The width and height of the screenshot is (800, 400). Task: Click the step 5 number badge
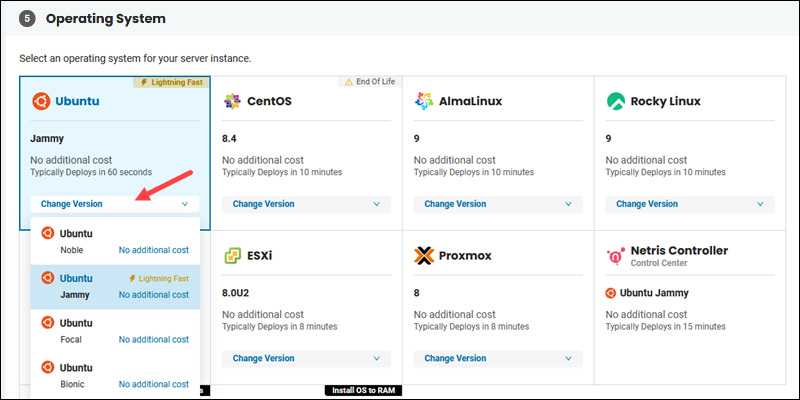[28, 19]
